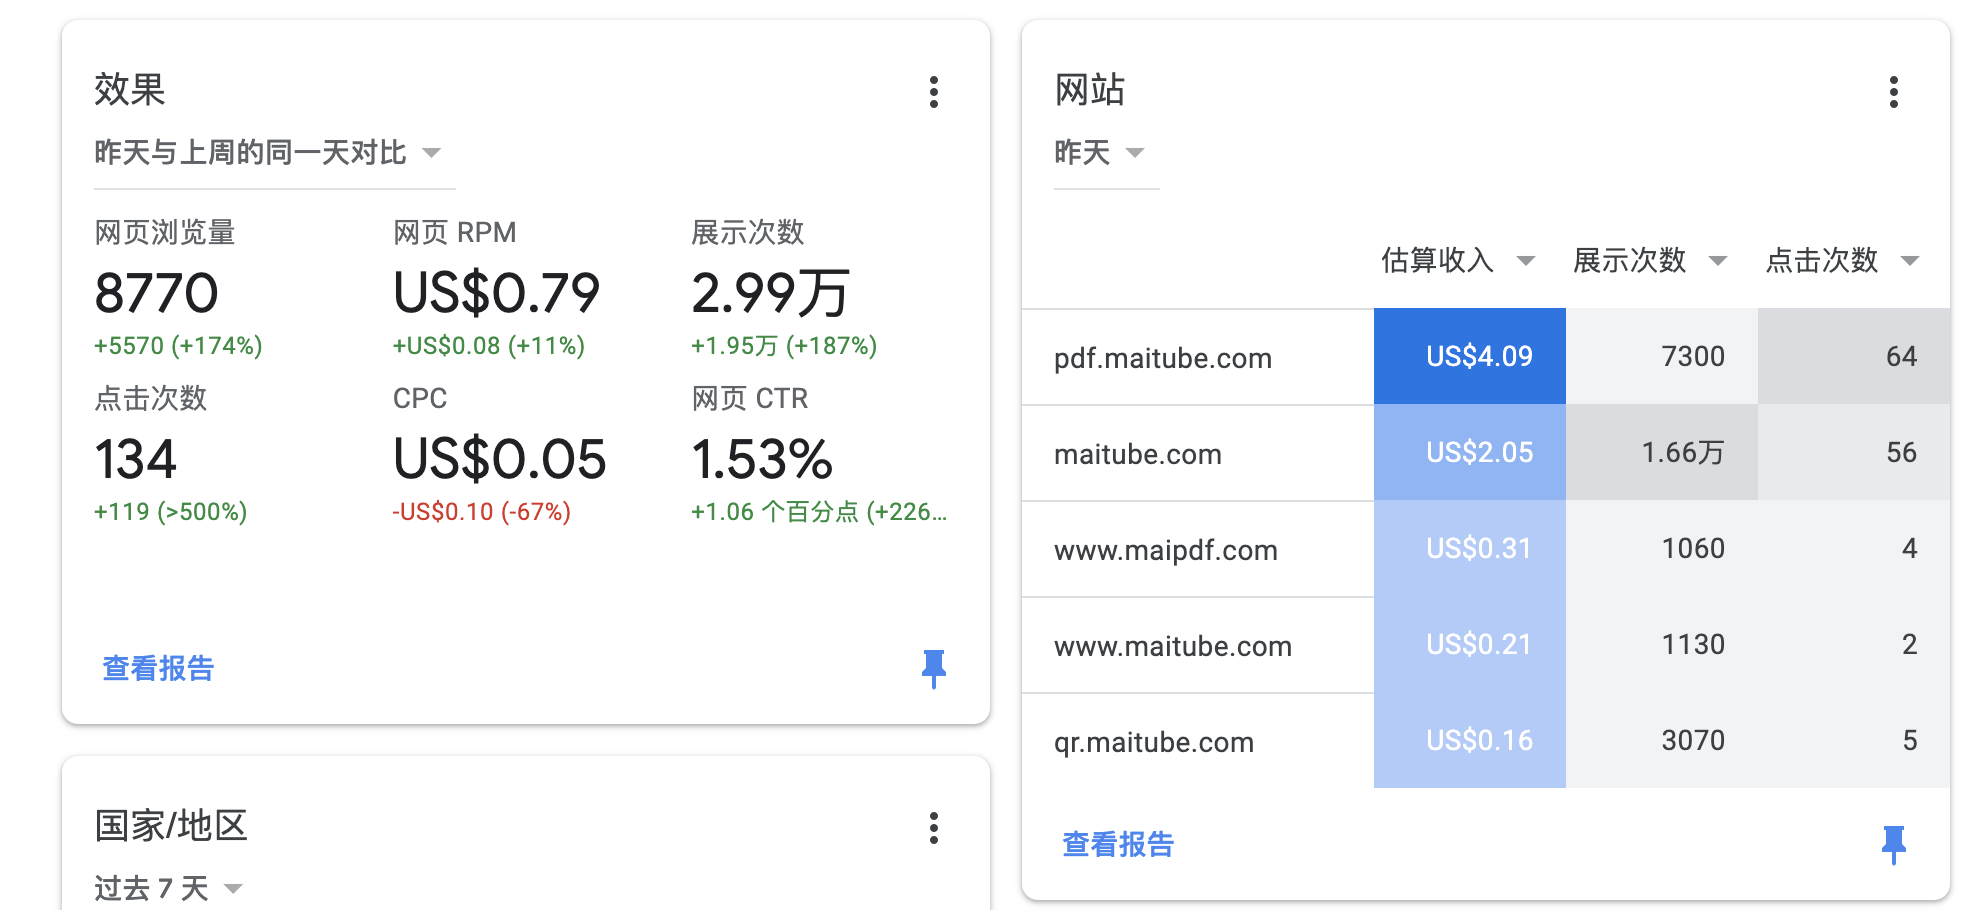Screen dimensions: 1988x910
Task: Click the 134 clicks value
Action: pos(135,459)
